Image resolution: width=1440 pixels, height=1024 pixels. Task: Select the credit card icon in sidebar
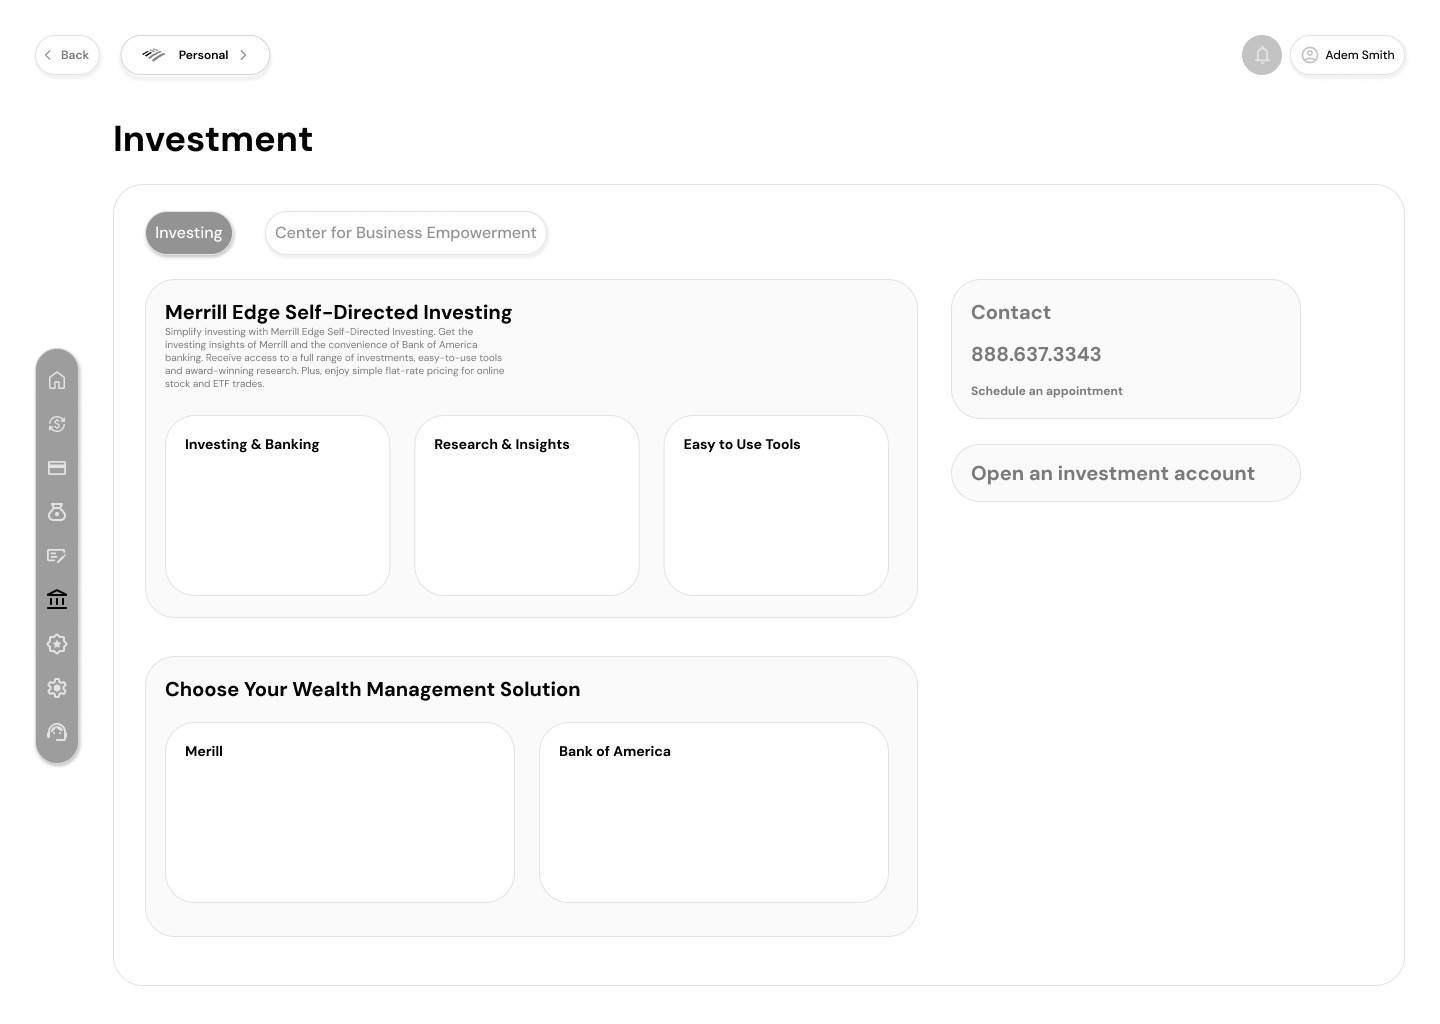(57, 468)
